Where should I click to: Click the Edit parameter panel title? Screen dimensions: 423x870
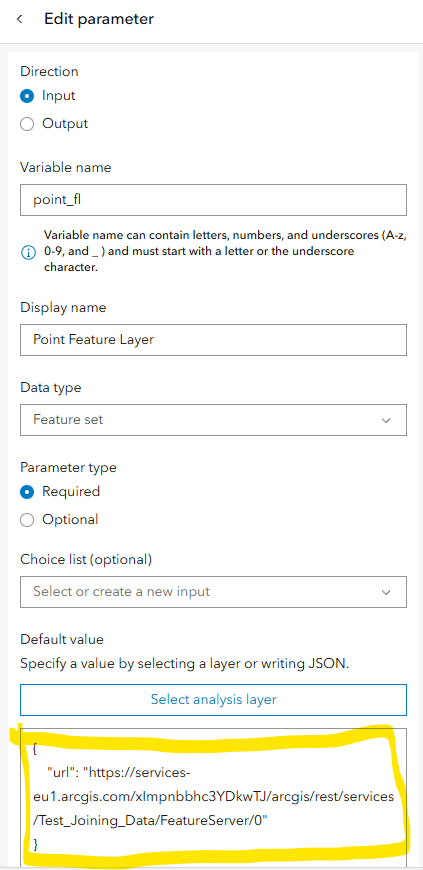coord(99,19)
